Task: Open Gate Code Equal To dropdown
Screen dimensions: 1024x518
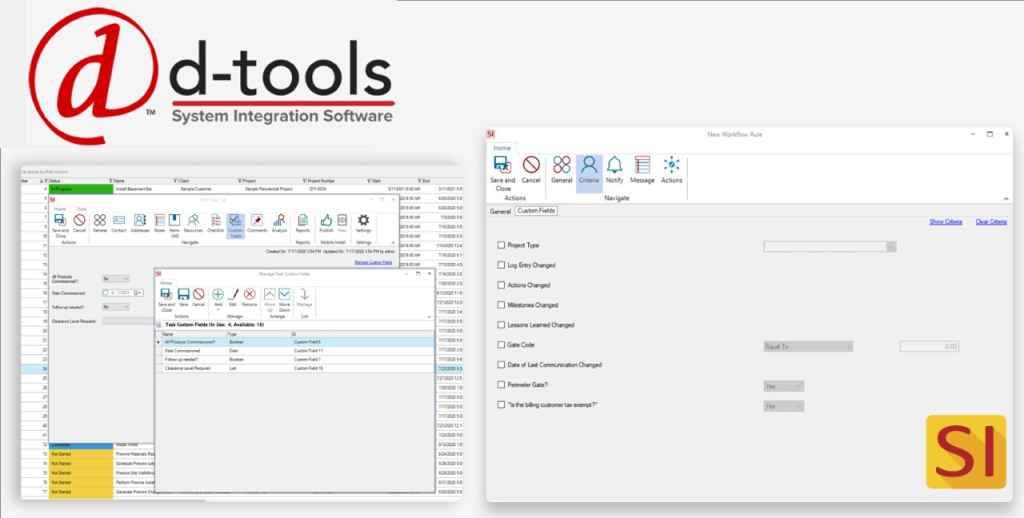Action: (808, 346)
